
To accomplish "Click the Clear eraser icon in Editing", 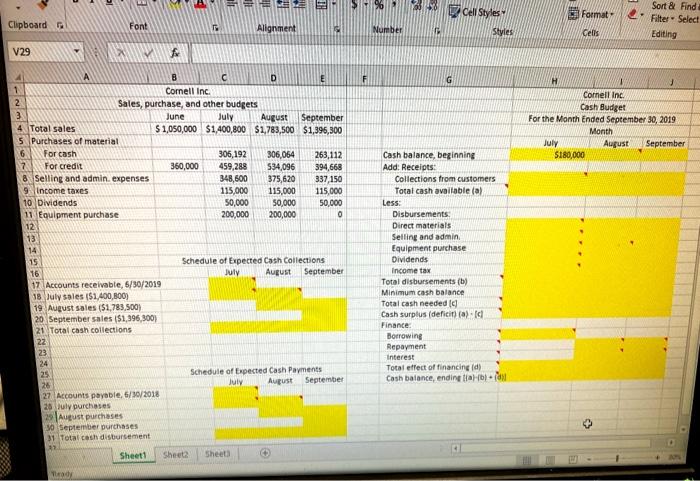I will pyautogui.click(x=632, y=14).
